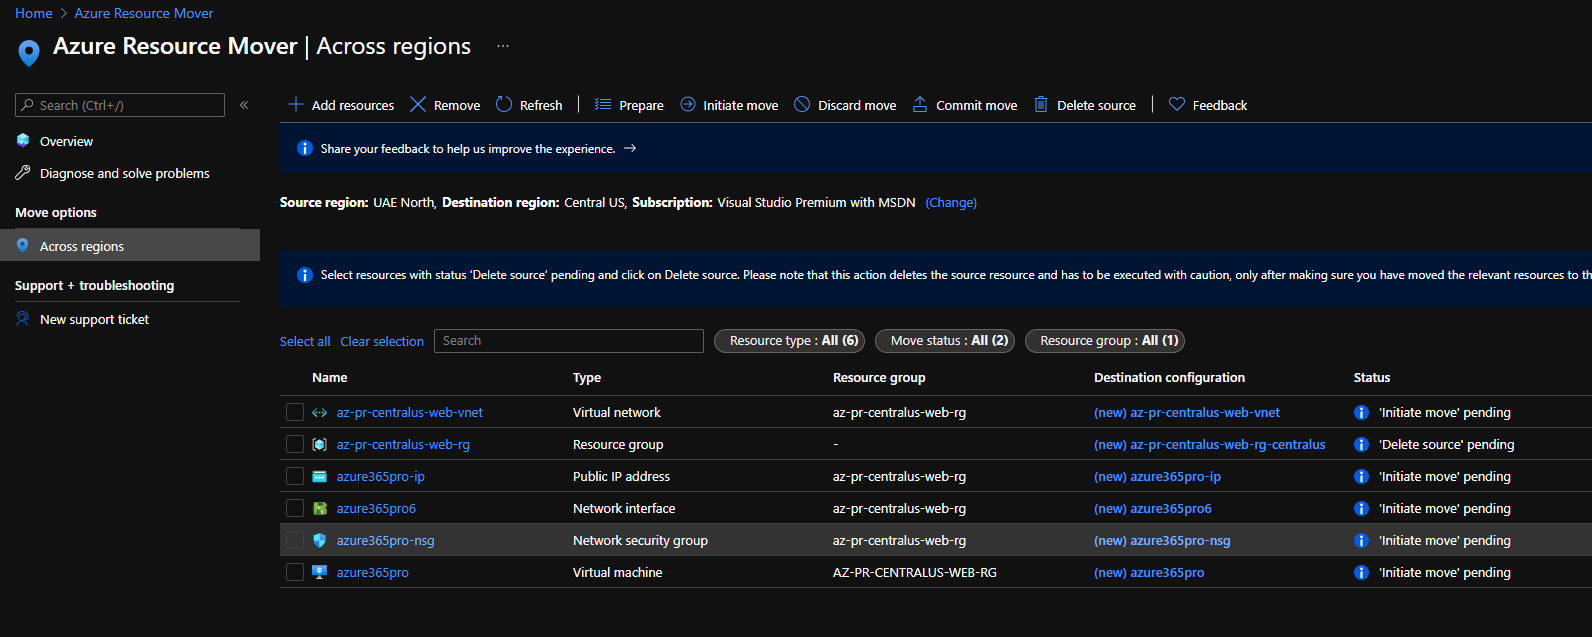
Task: Click the Delete source trash icon
Action: 1041,104
